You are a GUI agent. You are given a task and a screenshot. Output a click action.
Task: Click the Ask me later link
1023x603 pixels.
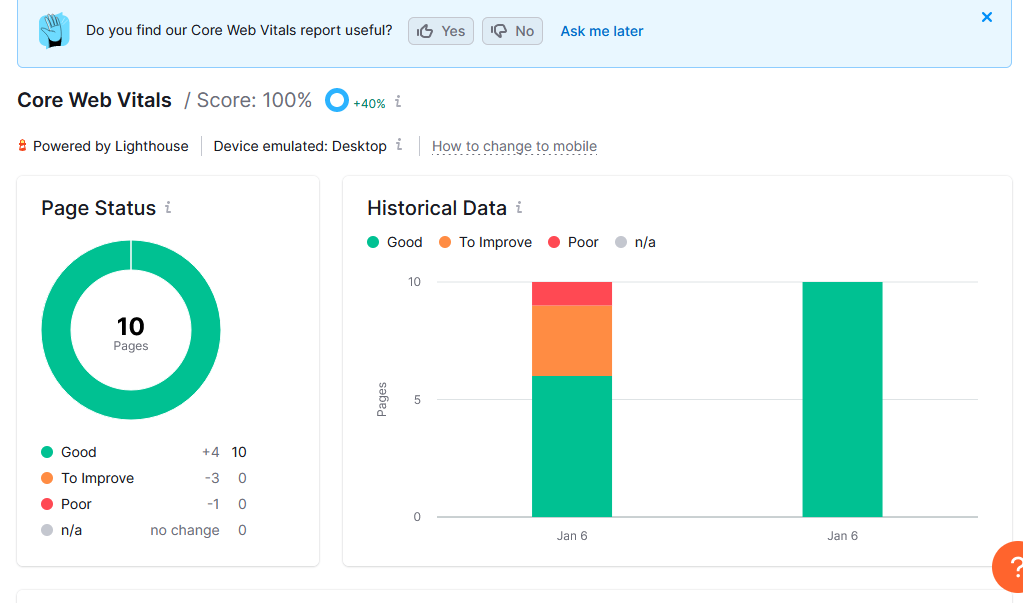pyautogui.click(x=602, y=31)
